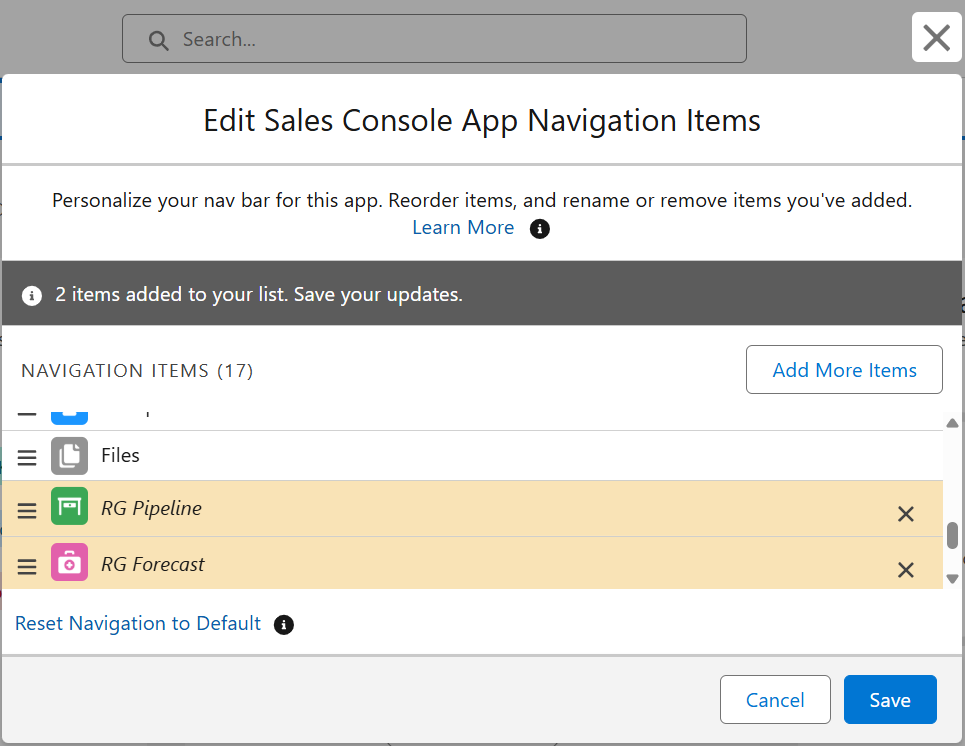Click the green RG Pipeline icon
Image resolution: width=965 pixels, height=746 pixels.
point(69,506)
